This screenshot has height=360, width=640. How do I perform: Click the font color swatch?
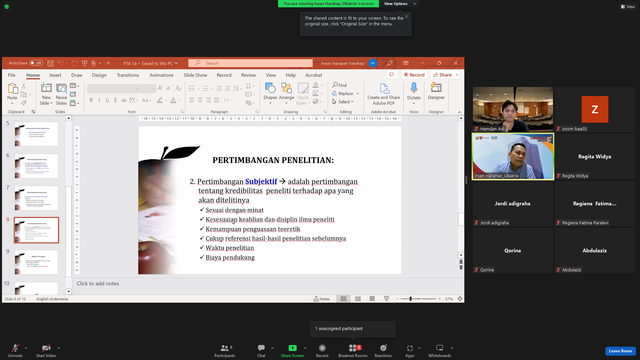point(173,100)
